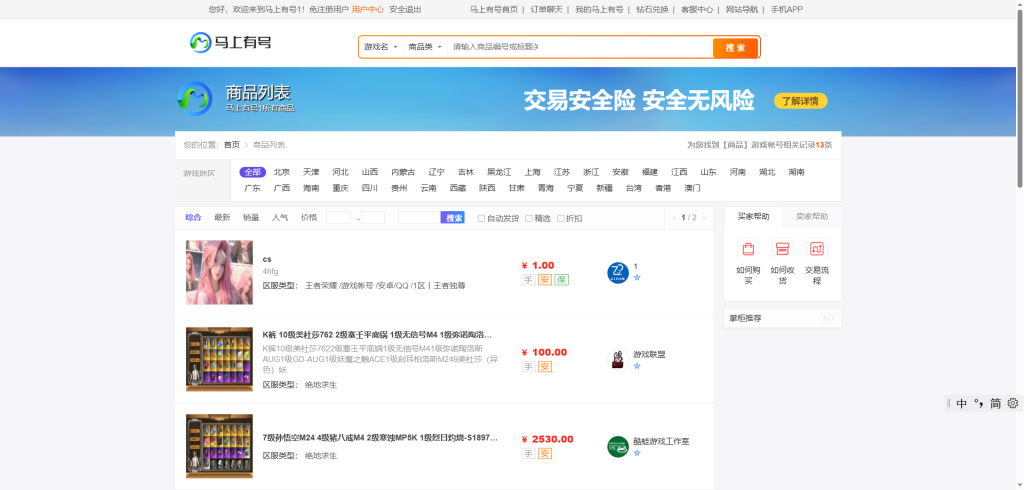Click the 酷蛙游戏工作室 seller avatar
The width and height of the screenshot is (1024, 490).
click(617, 446)
